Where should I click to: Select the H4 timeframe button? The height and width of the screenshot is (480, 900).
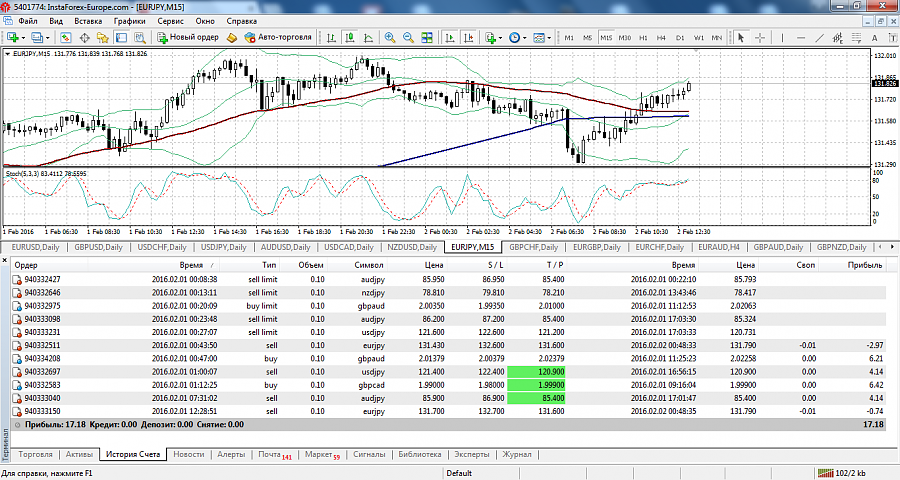(x=661, y=37)
